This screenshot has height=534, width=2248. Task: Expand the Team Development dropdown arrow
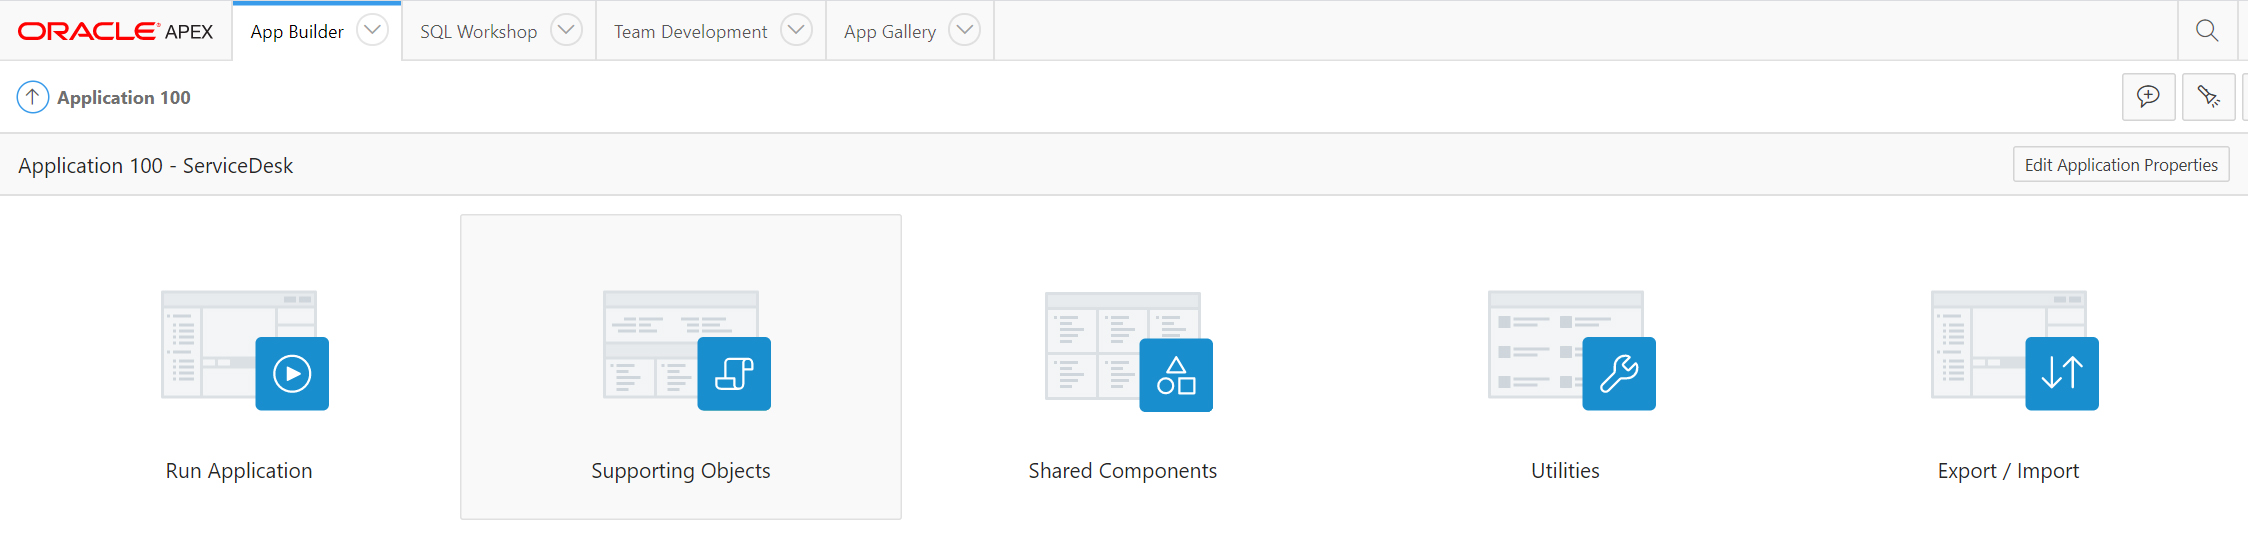(x=796, y=30)
